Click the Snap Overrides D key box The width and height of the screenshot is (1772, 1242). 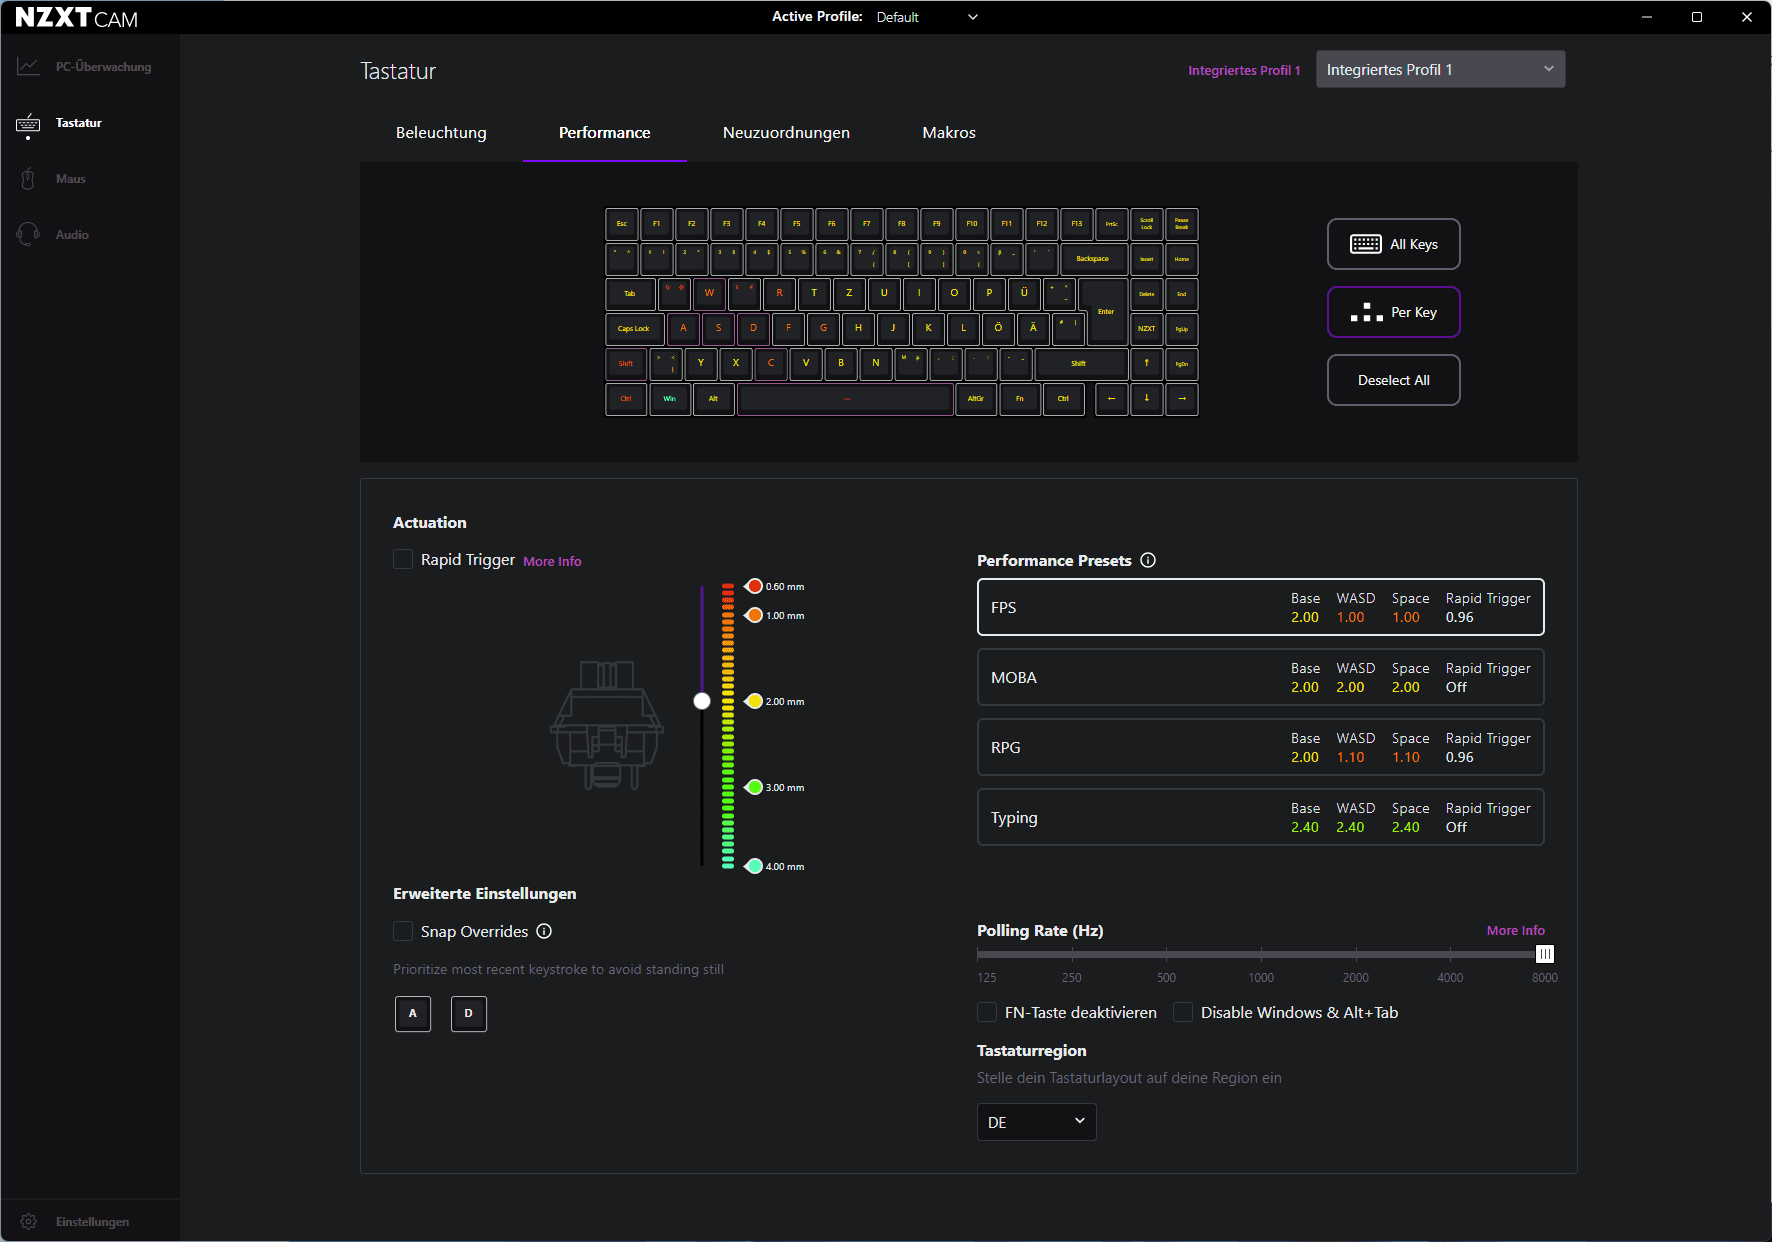tap(469, 1014)
